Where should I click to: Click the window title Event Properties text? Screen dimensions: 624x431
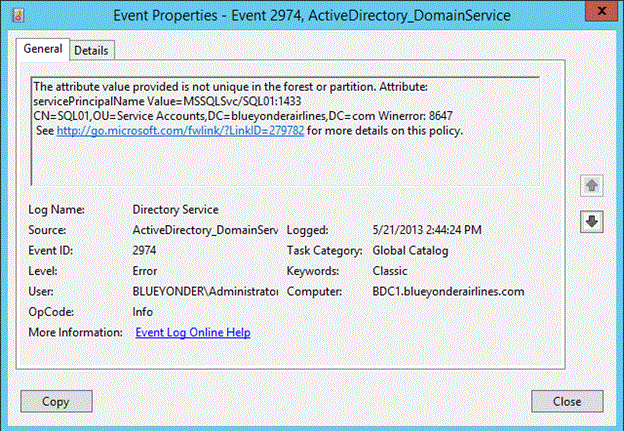point(312,15)
